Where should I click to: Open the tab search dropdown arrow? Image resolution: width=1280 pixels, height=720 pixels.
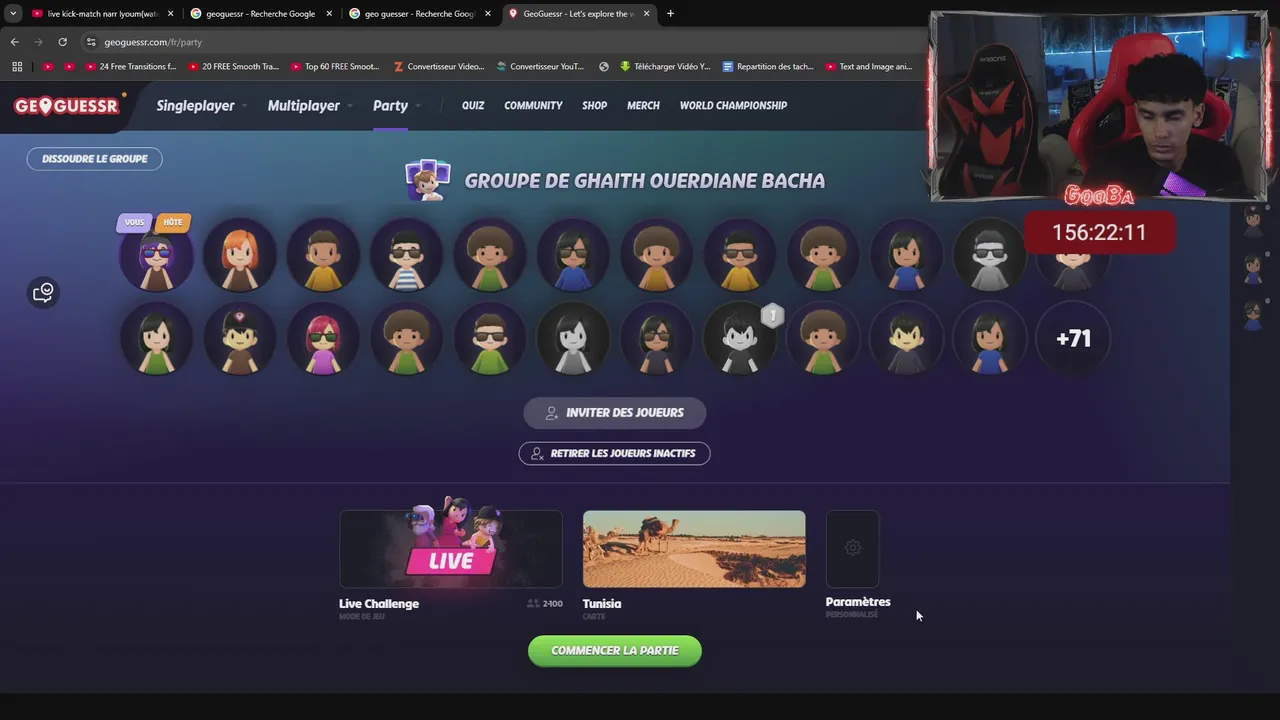13,14
